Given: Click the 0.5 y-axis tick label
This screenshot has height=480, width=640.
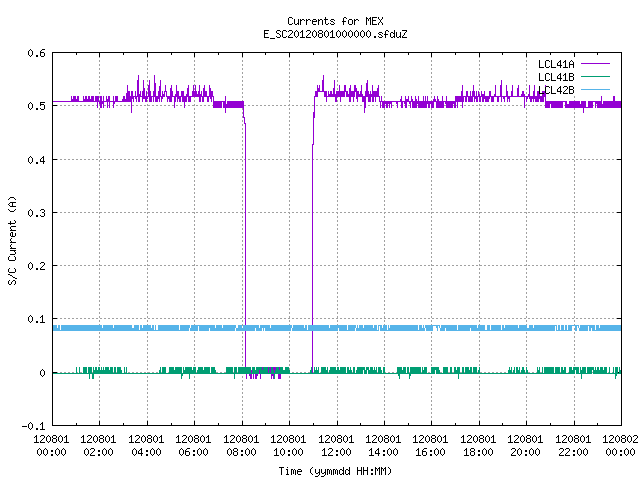Looking at the screenshot, I should [36, 106].
